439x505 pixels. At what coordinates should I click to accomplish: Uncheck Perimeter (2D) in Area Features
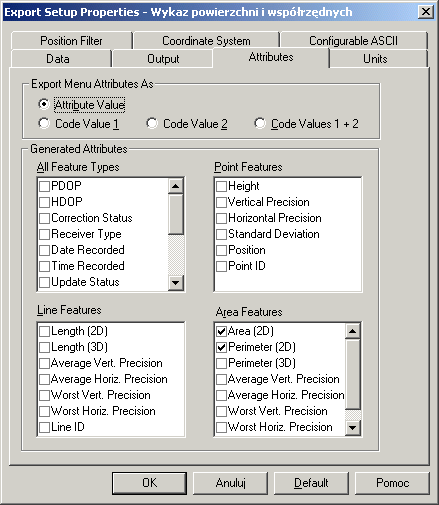click(221, 347)
